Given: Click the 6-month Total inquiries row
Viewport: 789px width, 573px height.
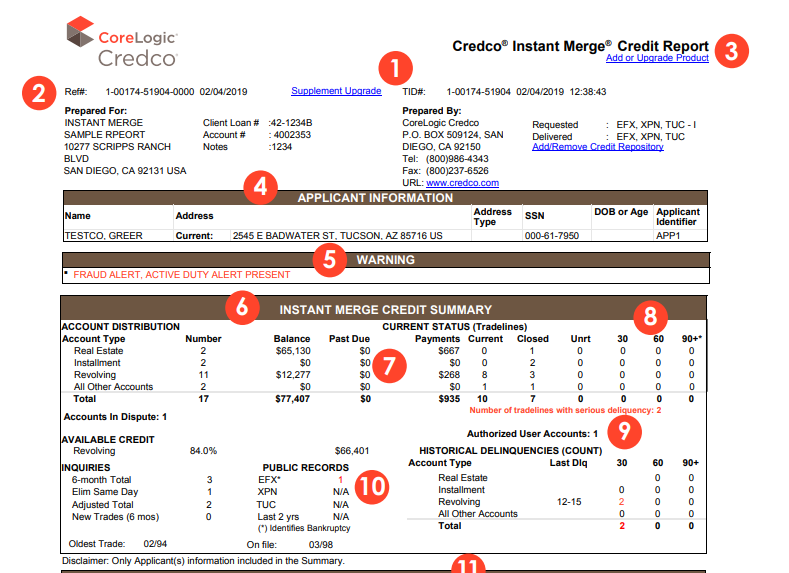Looking at the screenshot, I should point(142,480).
